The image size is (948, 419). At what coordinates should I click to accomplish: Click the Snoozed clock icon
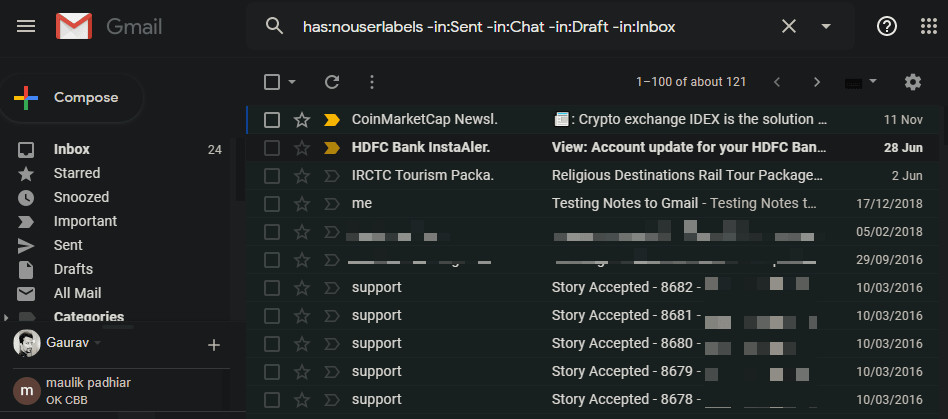[26, 198]
